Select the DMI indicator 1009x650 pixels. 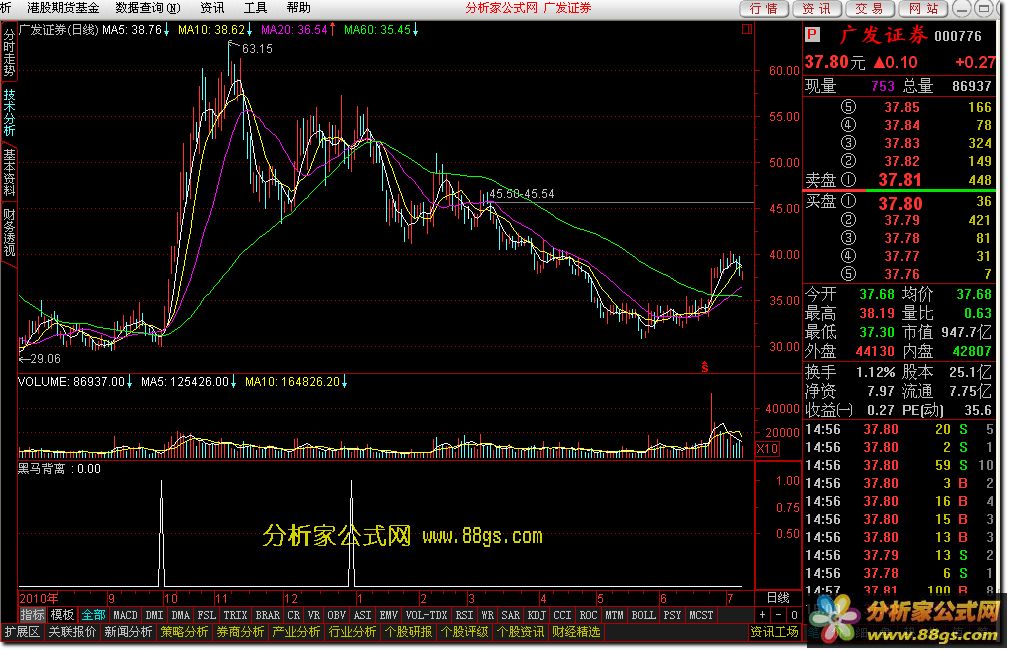click(154, 615)
